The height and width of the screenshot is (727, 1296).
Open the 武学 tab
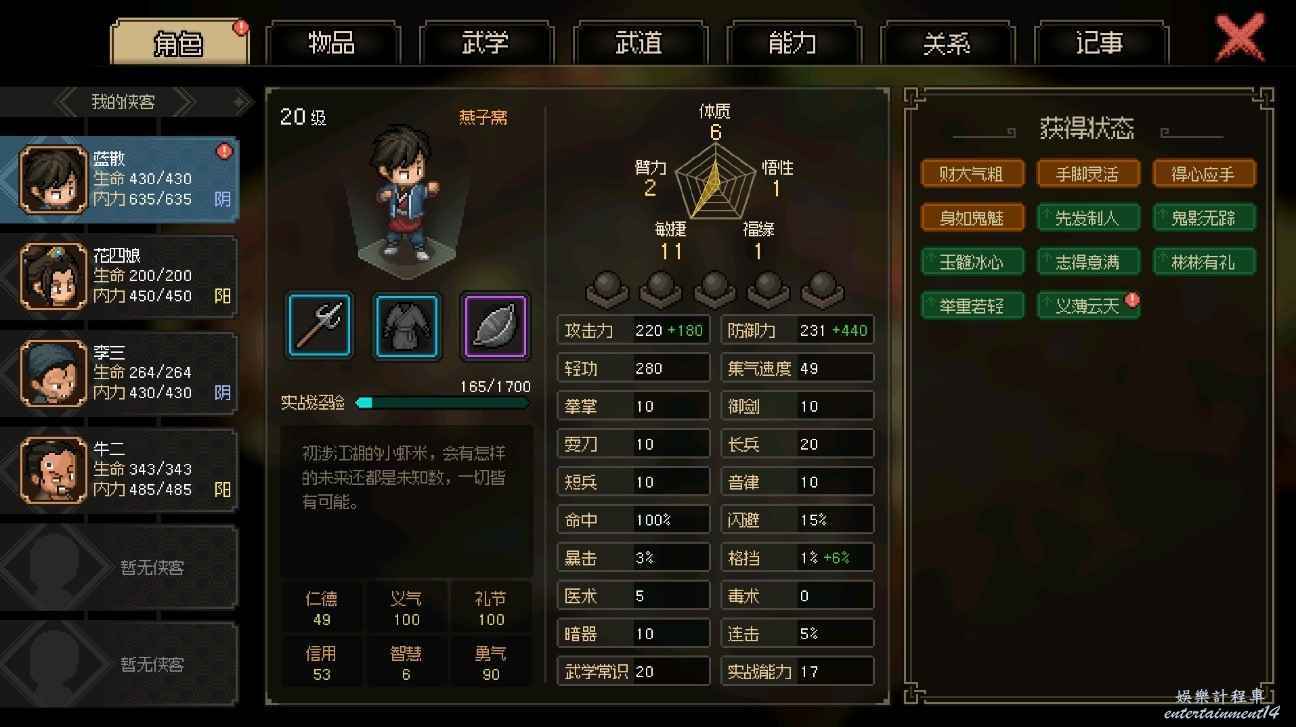[x=486, y=43]
